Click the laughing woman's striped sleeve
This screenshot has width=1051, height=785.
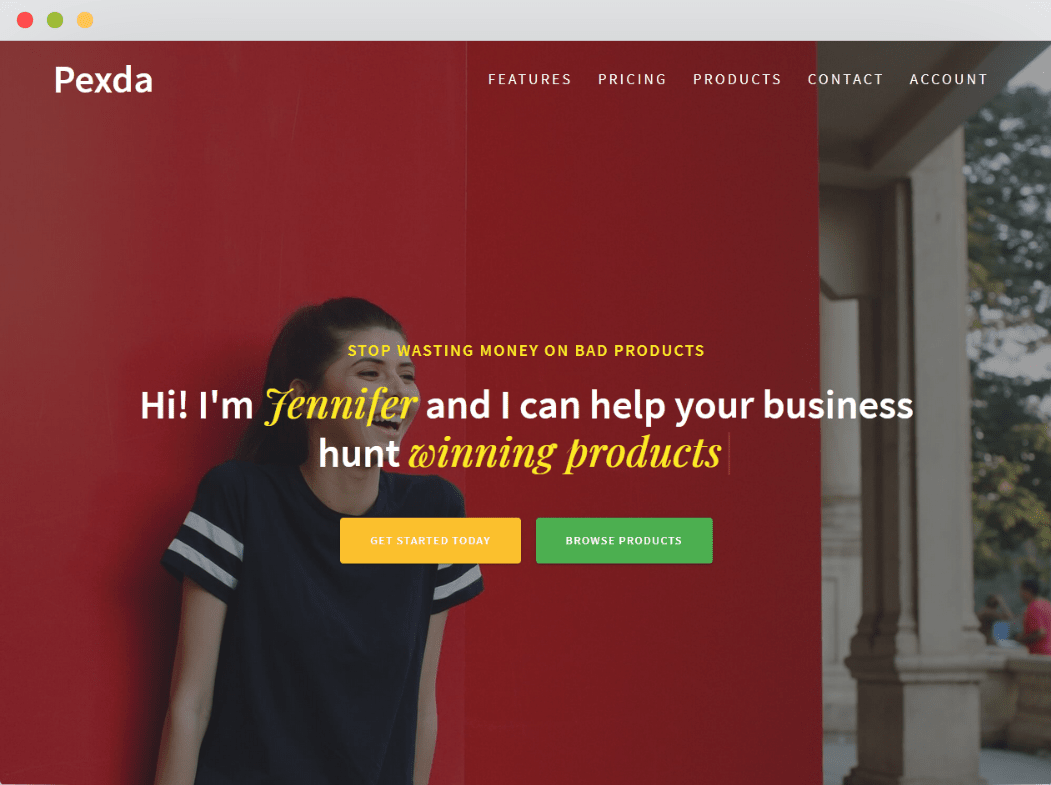click(206, 548)
